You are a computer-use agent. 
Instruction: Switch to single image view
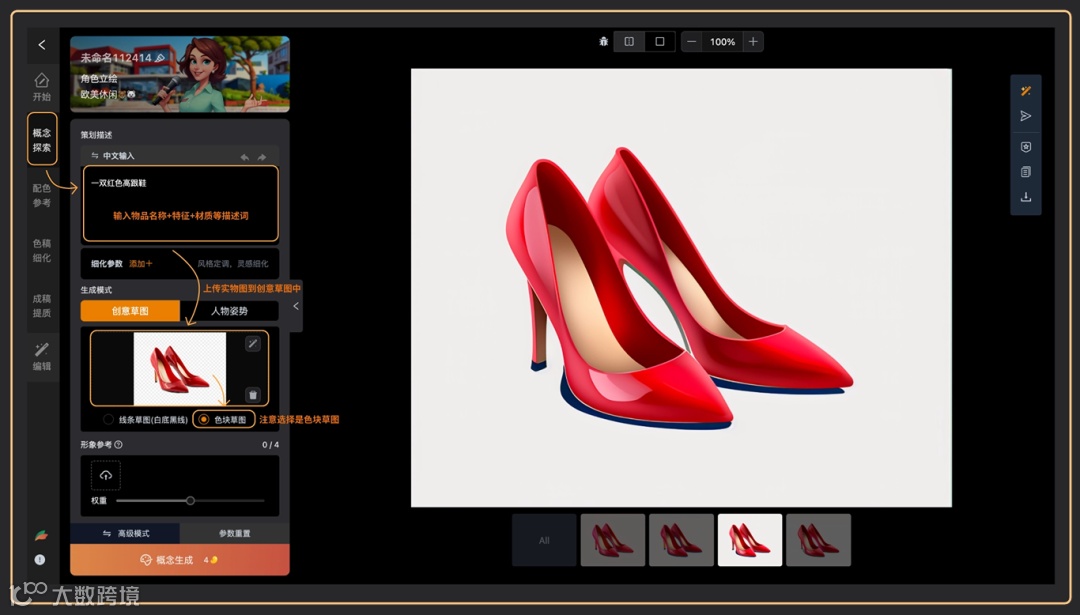point(660,42)
